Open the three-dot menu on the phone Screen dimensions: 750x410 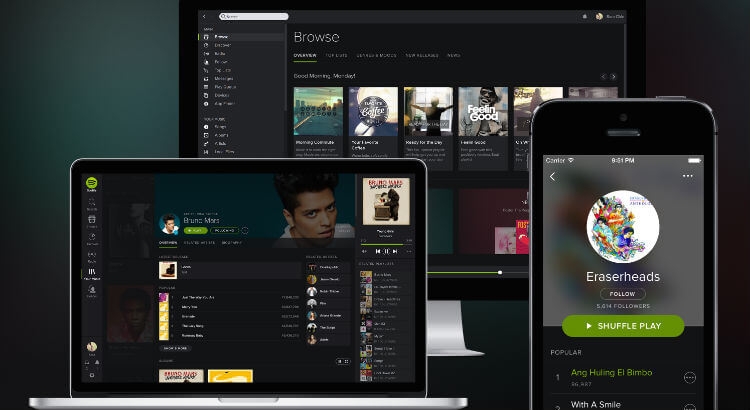tap(688, 176)
